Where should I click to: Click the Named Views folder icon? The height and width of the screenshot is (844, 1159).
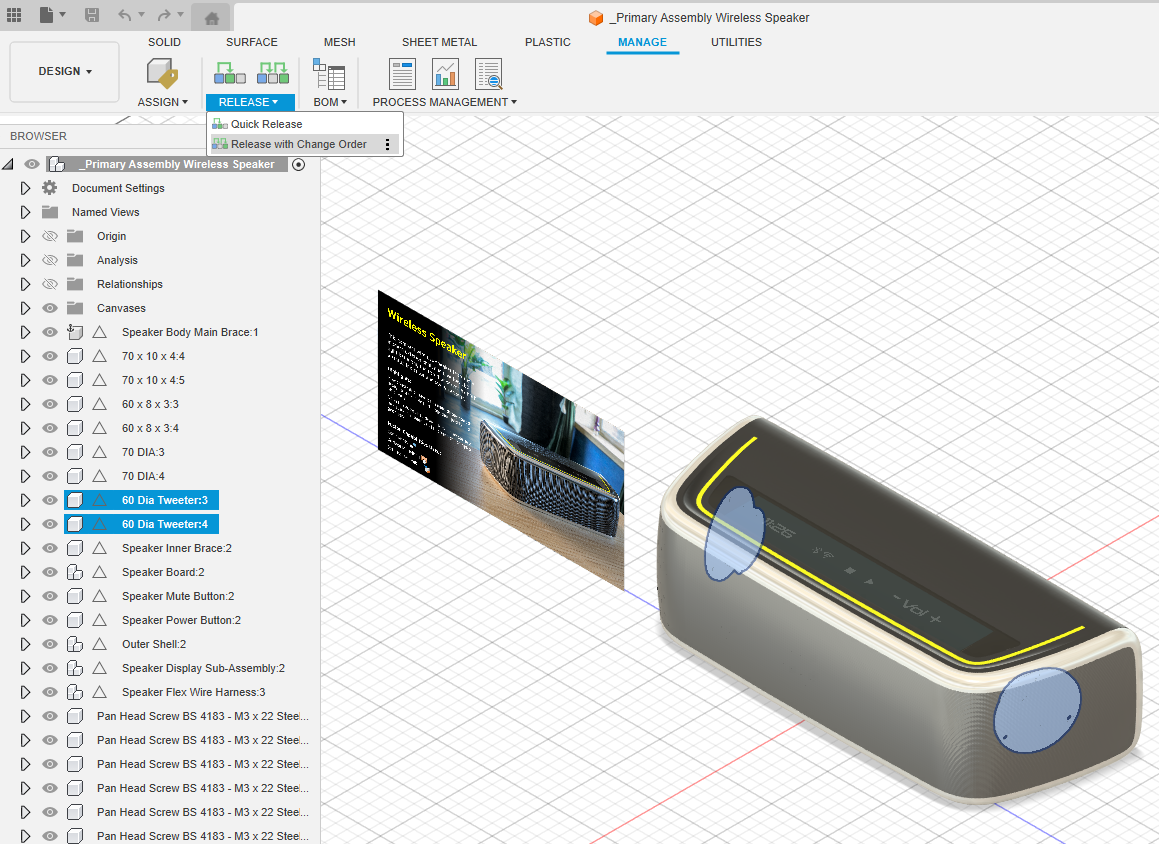[x=50, y=212]
